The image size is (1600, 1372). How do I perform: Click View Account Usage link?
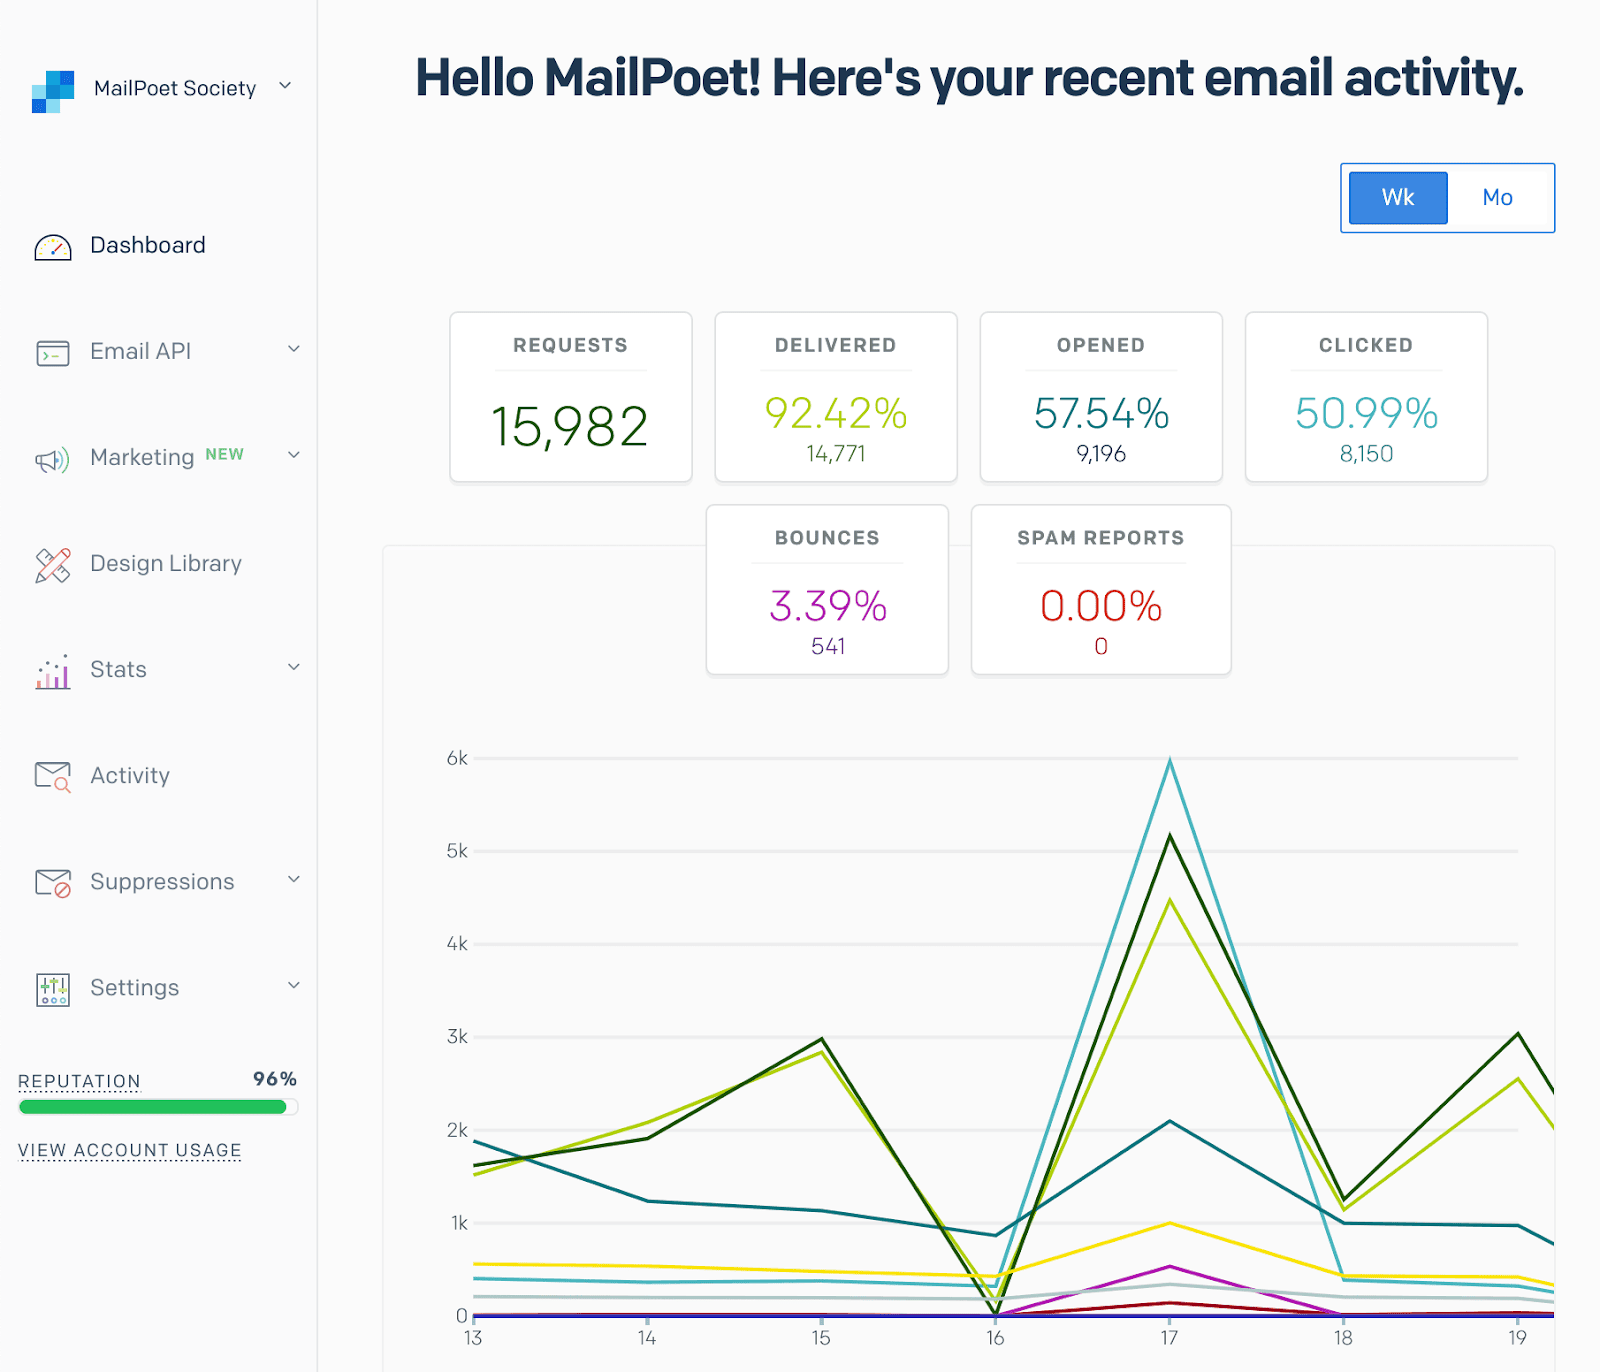point(130,1150)
